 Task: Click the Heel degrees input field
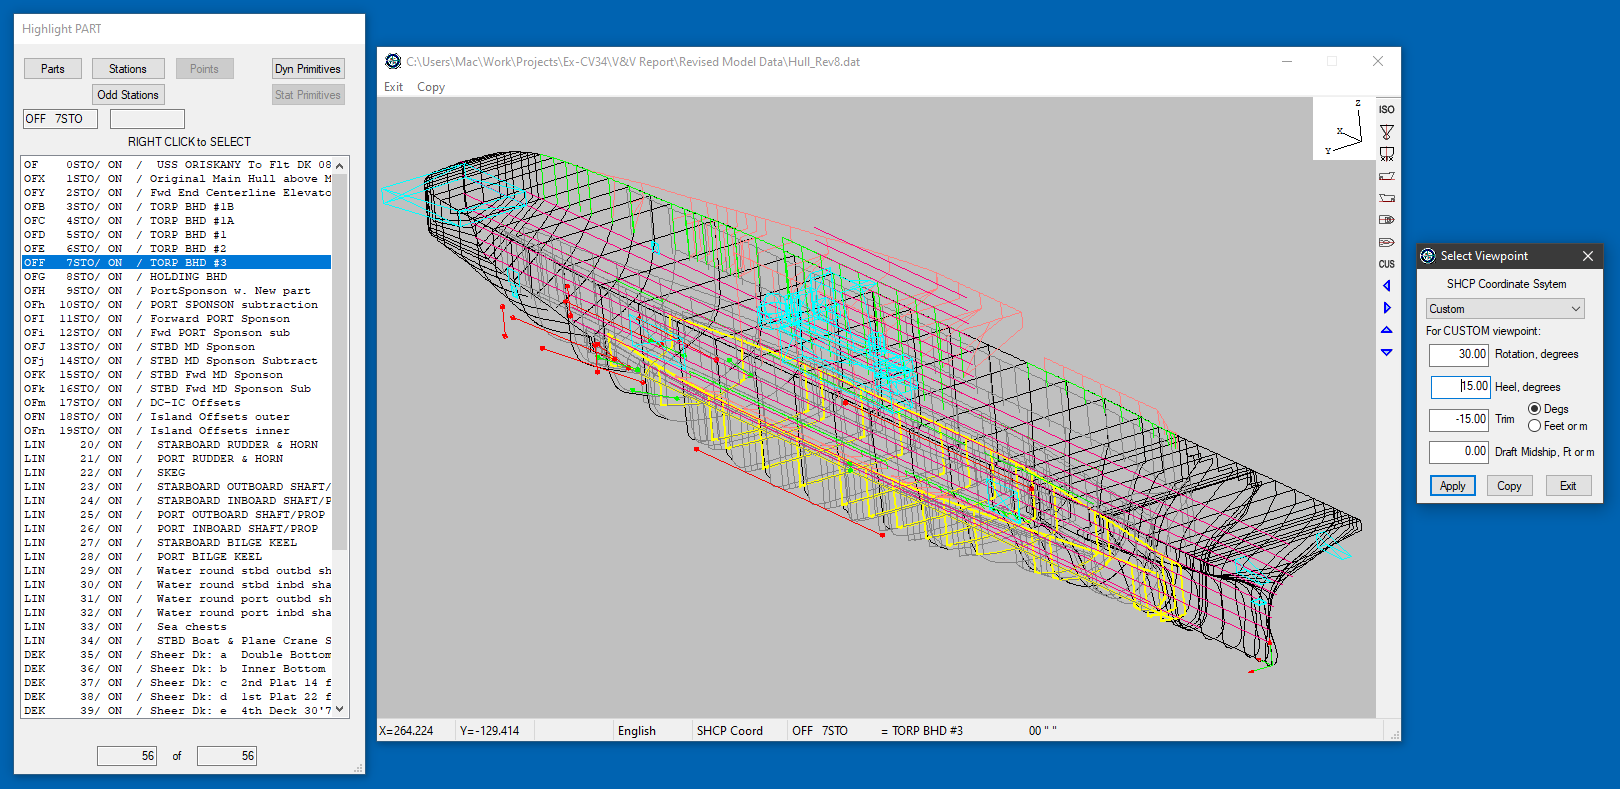1460,387
